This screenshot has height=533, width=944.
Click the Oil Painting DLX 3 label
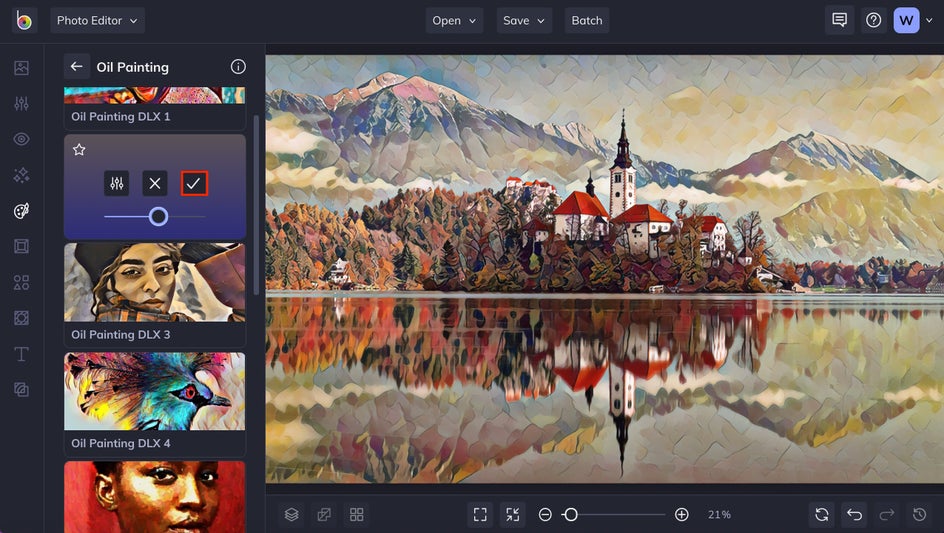click(120, 334)
